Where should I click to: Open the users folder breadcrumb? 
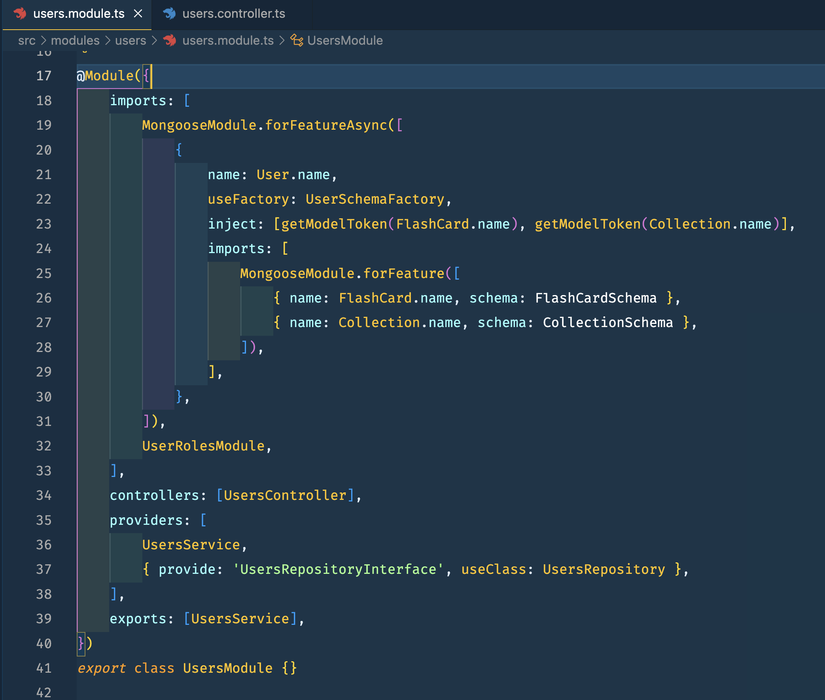pyautogui.click(x=130, y=41)
